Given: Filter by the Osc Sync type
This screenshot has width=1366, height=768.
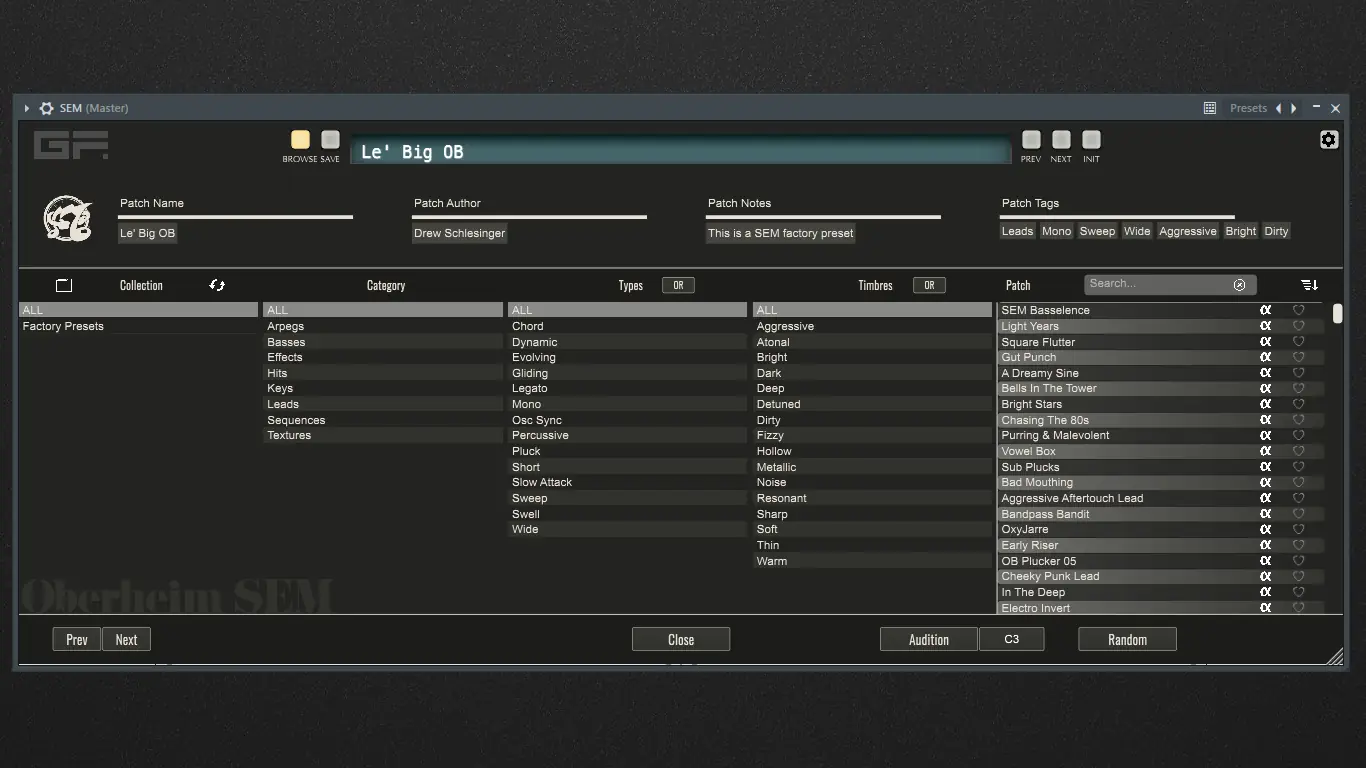Looking at the screenshot, I should [x=627, y=420].
